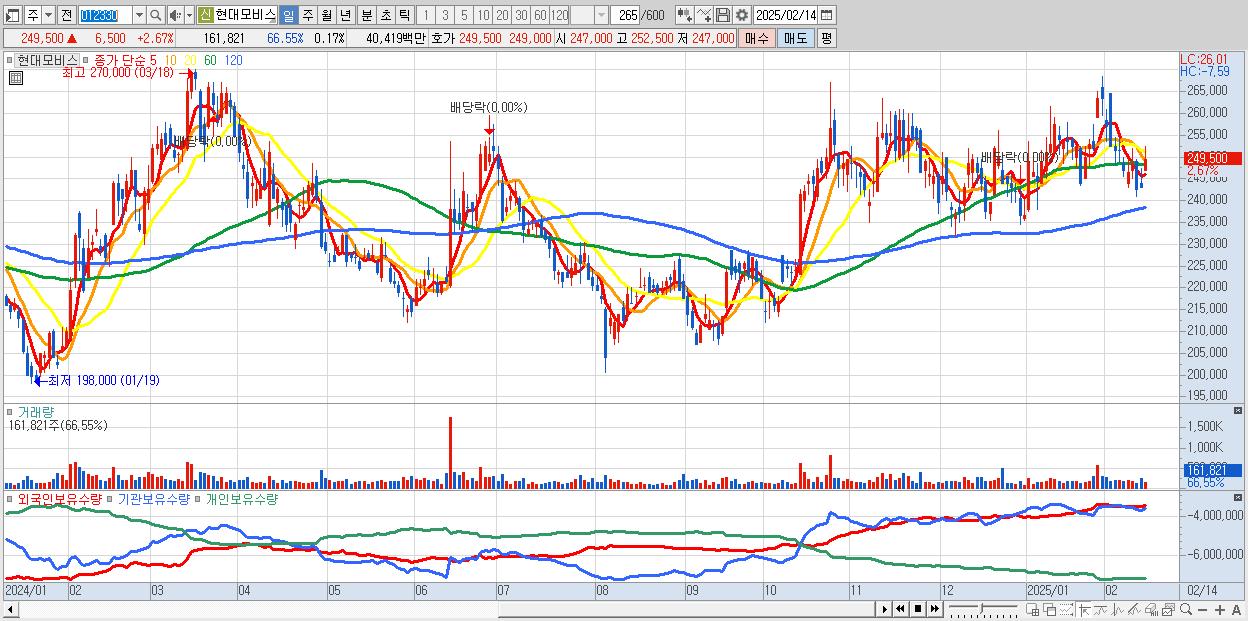This screenshot has height=621, width=1248.
Task: Click the trend line drawing icon
Action: (x=1100, y=610)
